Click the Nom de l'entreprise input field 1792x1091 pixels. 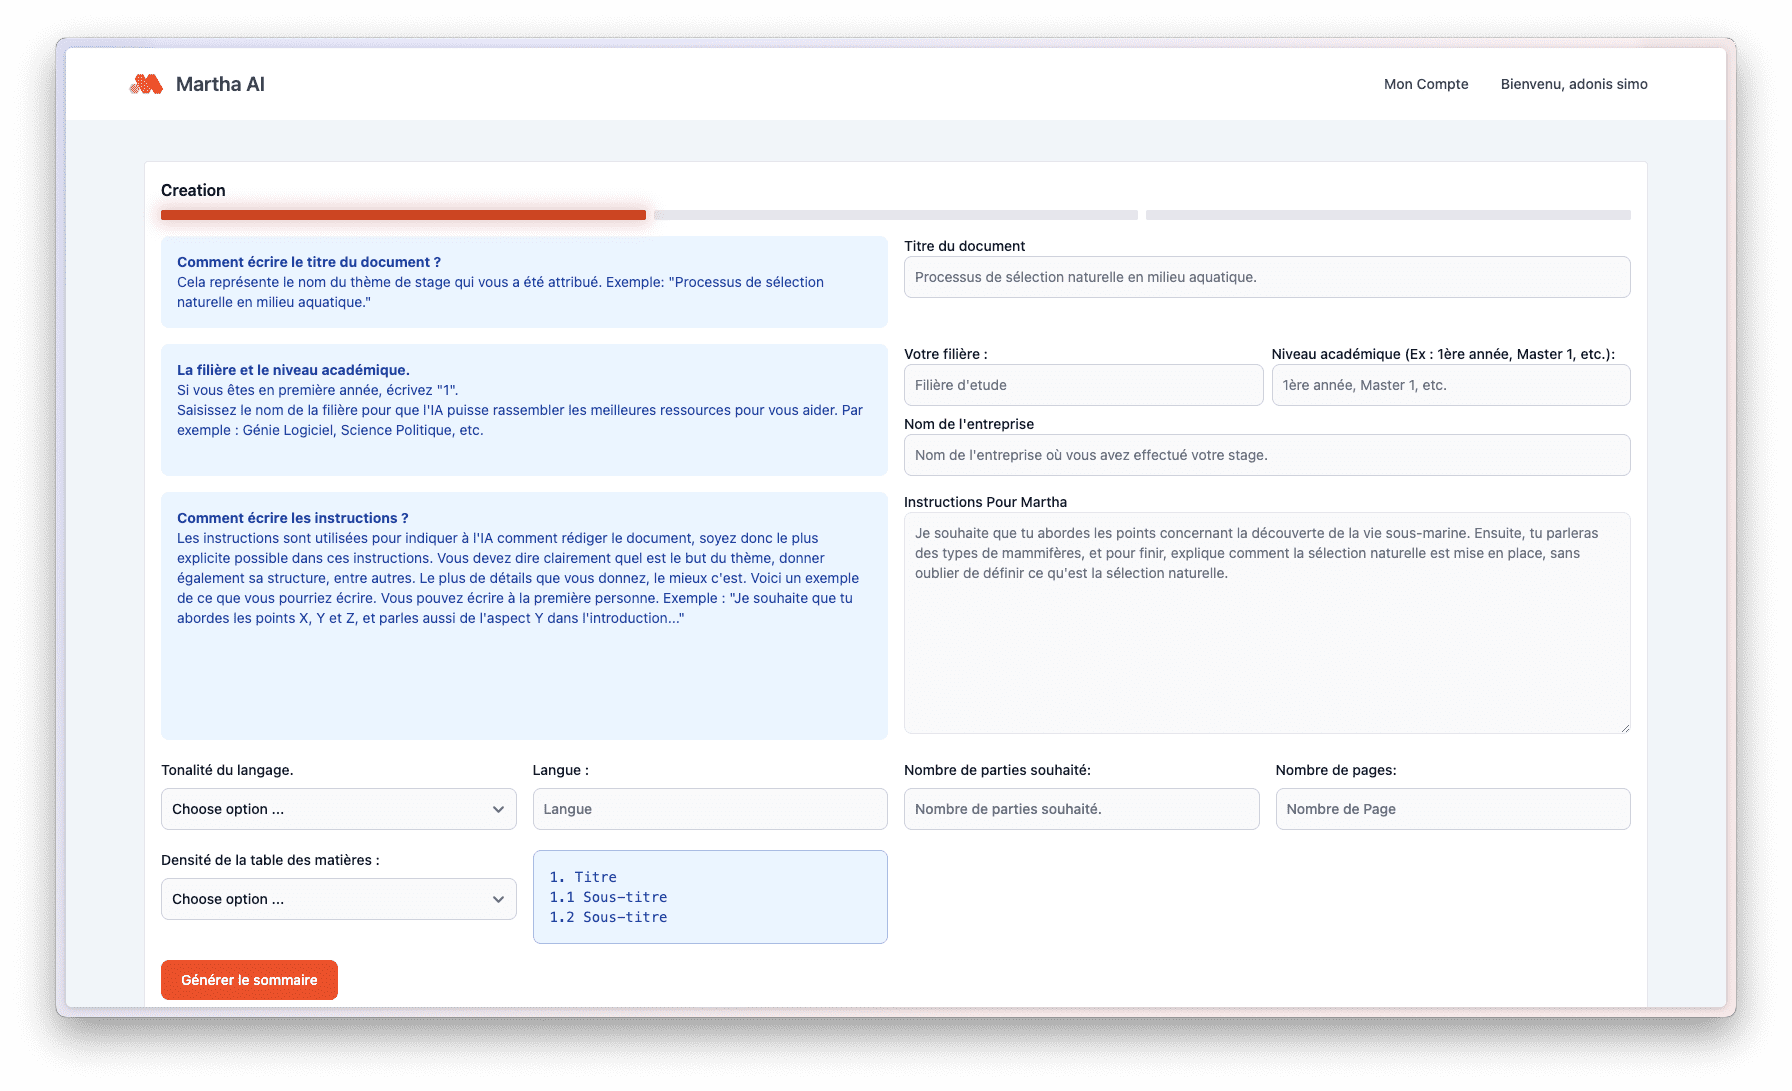pos(1267,455)
